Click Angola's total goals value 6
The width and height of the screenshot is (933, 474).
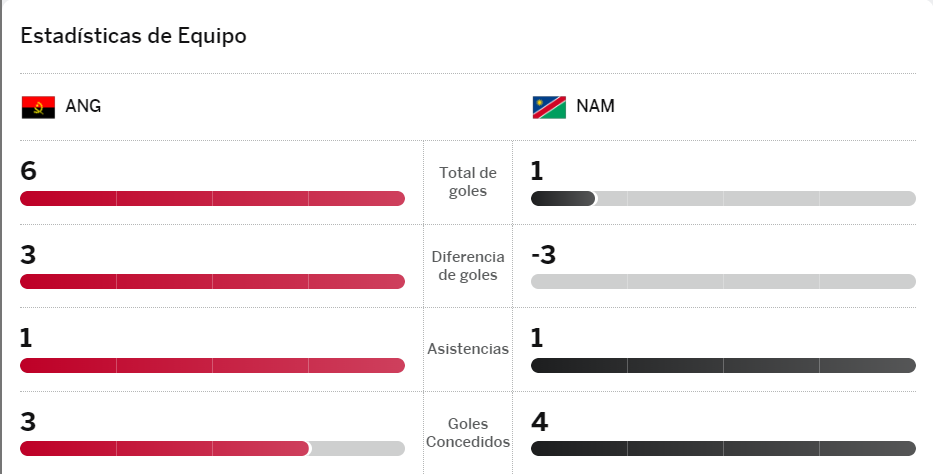pyautogui.click(x=28, y=171)
